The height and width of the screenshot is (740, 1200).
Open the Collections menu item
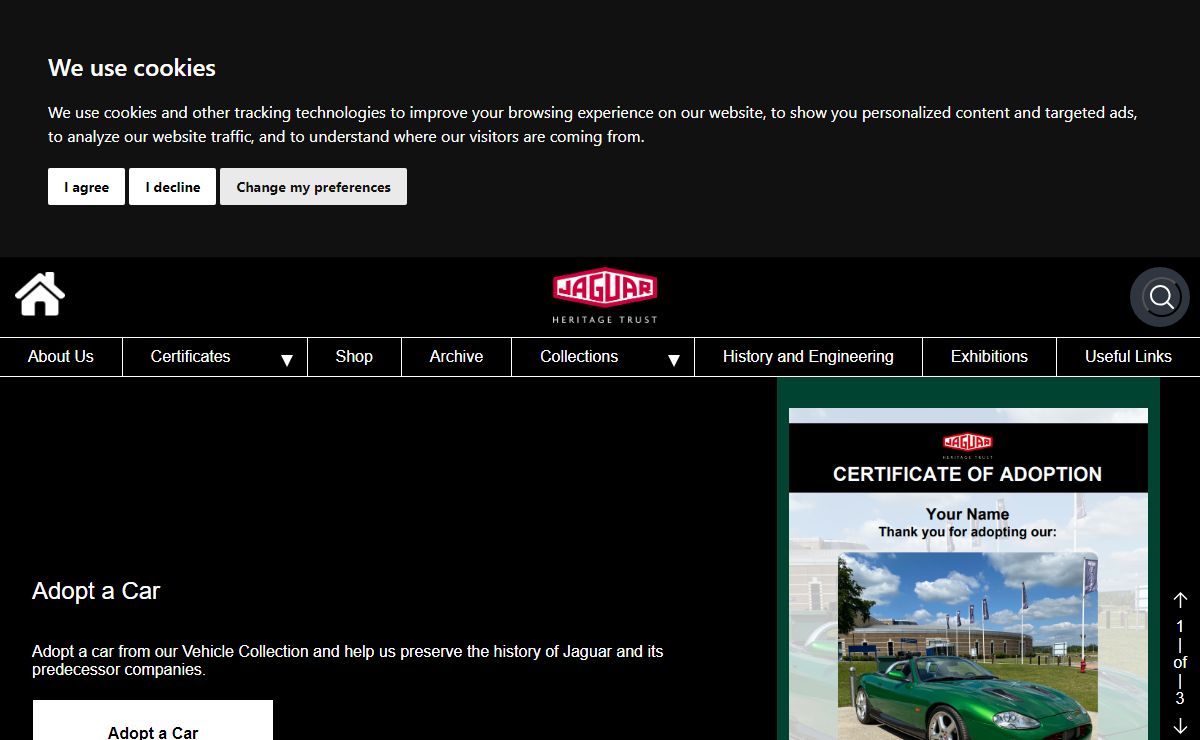pyautogui.click(x=579, y=357)
